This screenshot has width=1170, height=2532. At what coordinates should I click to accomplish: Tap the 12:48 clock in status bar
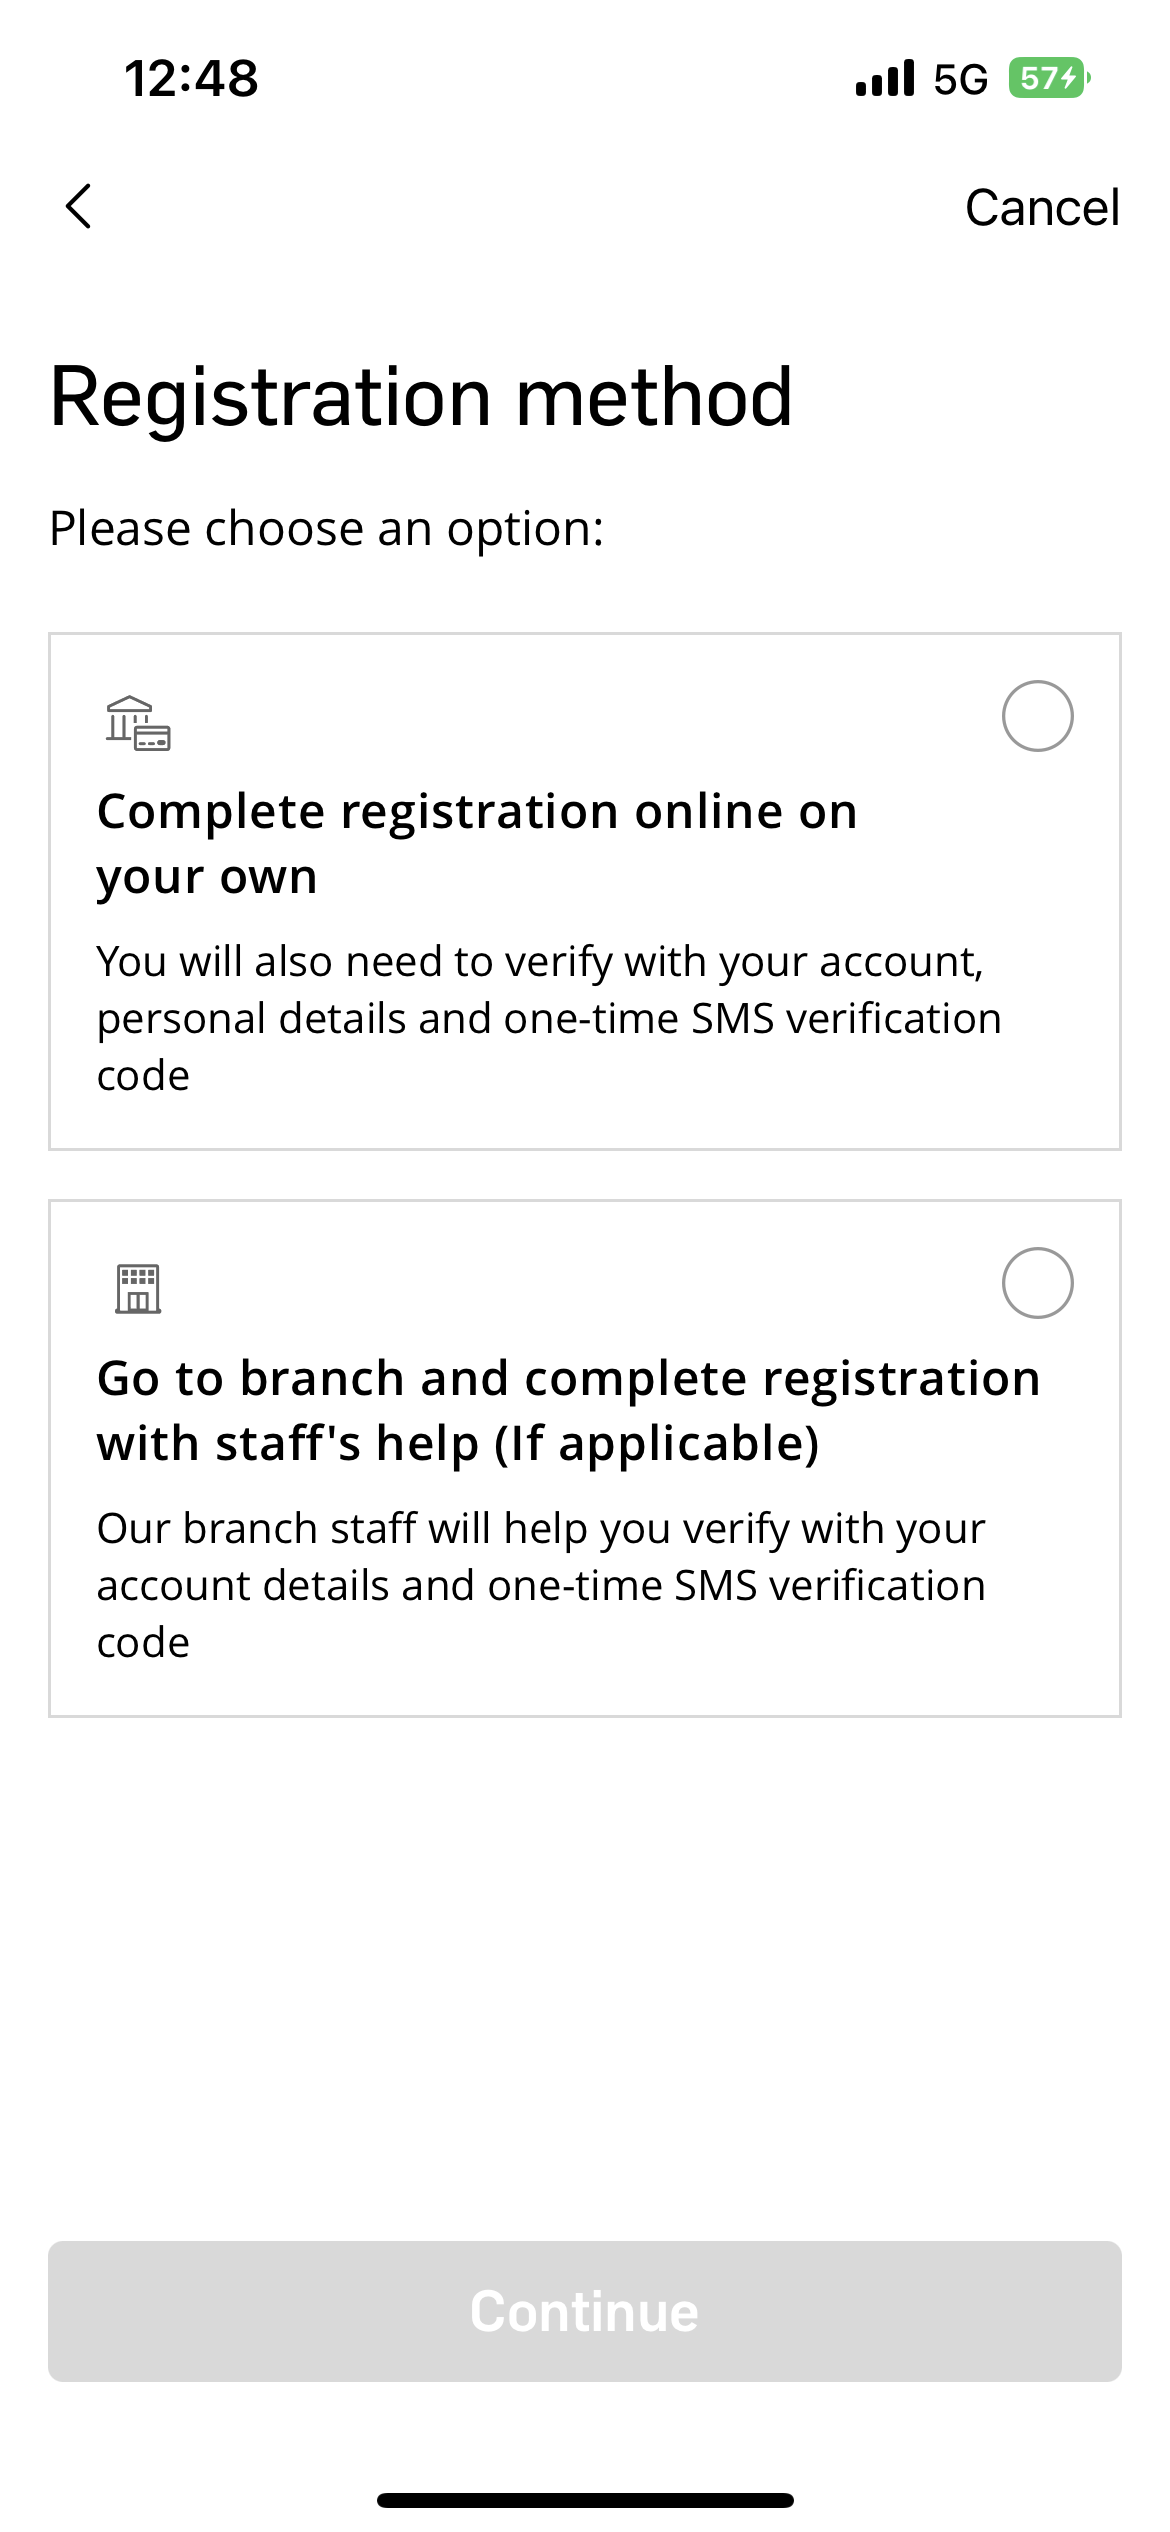click(191, 78)
